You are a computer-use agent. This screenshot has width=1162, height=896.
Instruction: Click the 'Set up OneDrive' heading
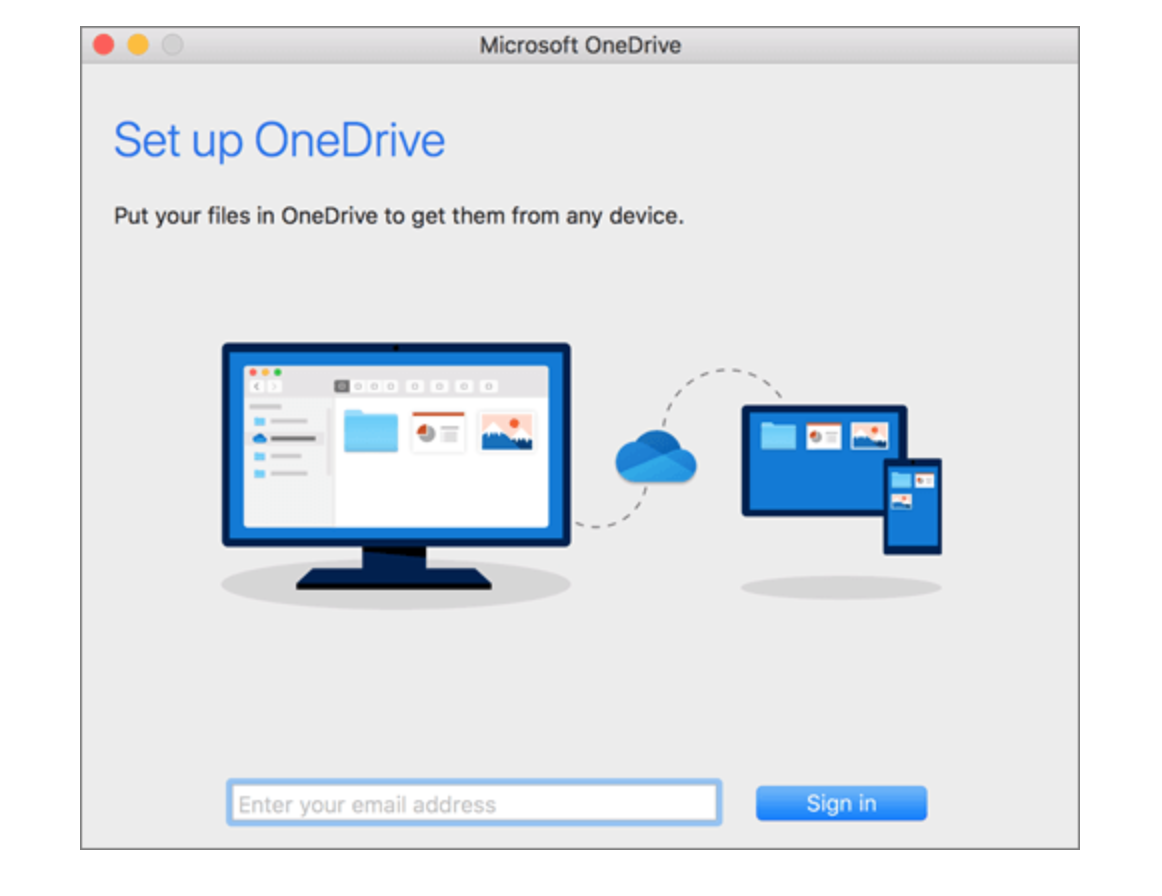click(x=279, y=141)
